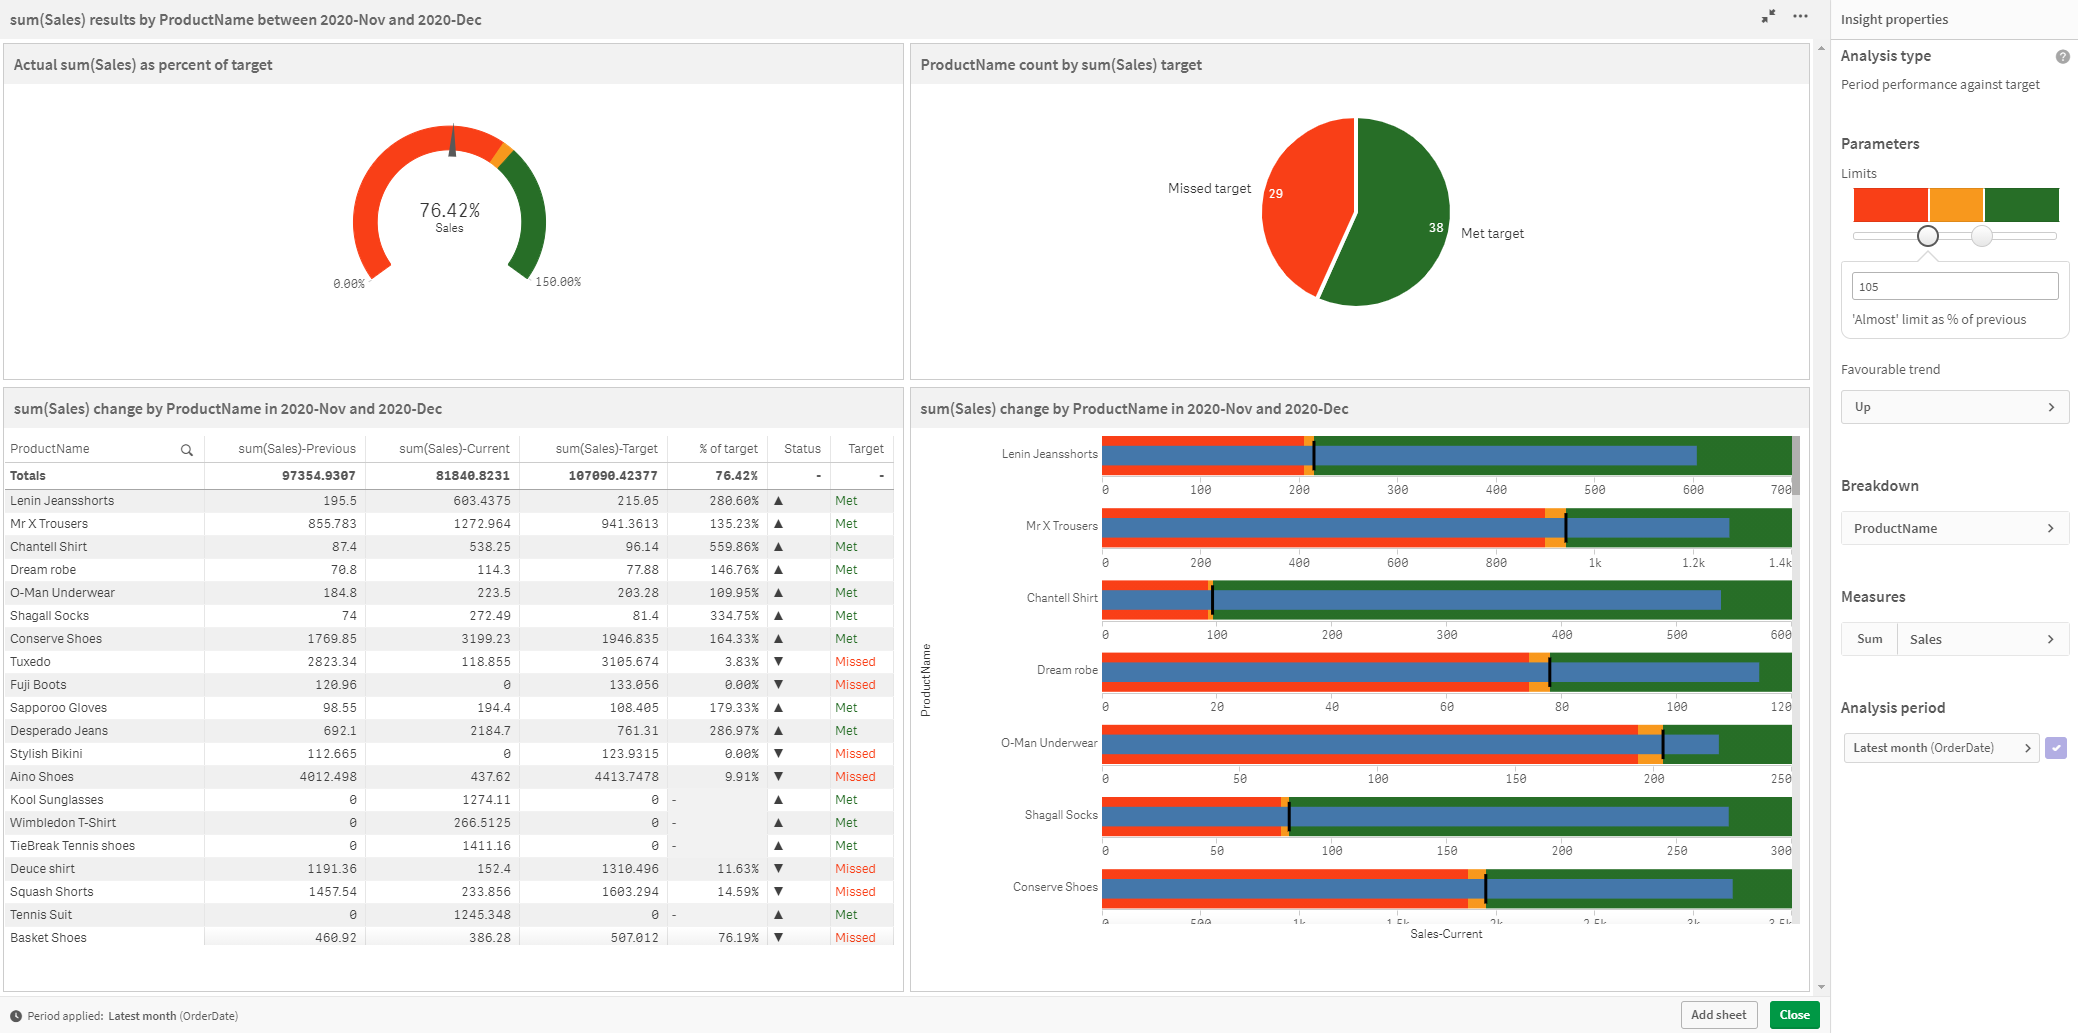2078x1033 pixels.
Task: Open the Breakdown ProductName selector
Action: pyautogui.click(x=1954, y=528)
